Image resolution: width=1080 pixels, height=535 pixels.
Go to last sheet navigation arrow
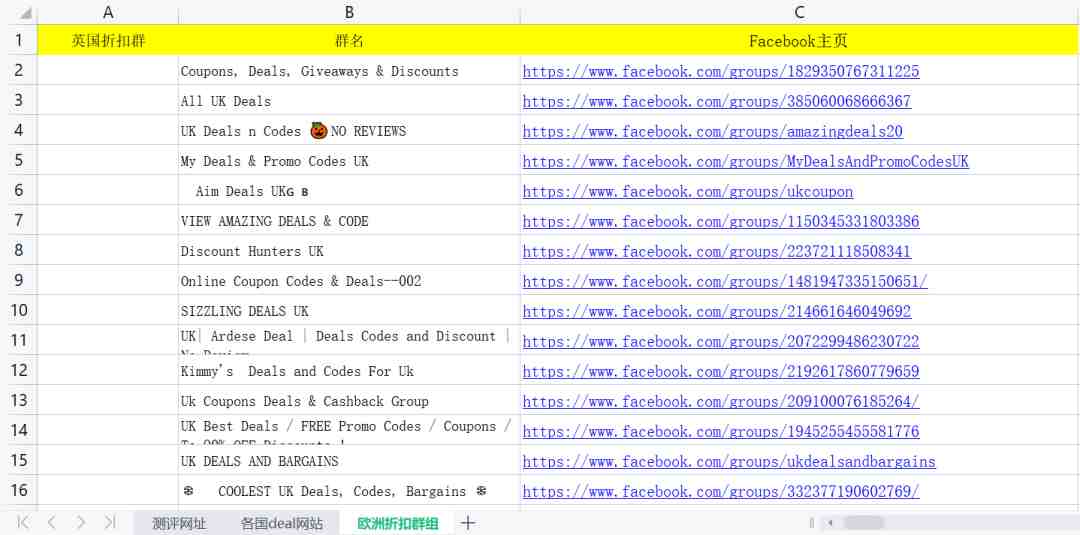point(110,523)
